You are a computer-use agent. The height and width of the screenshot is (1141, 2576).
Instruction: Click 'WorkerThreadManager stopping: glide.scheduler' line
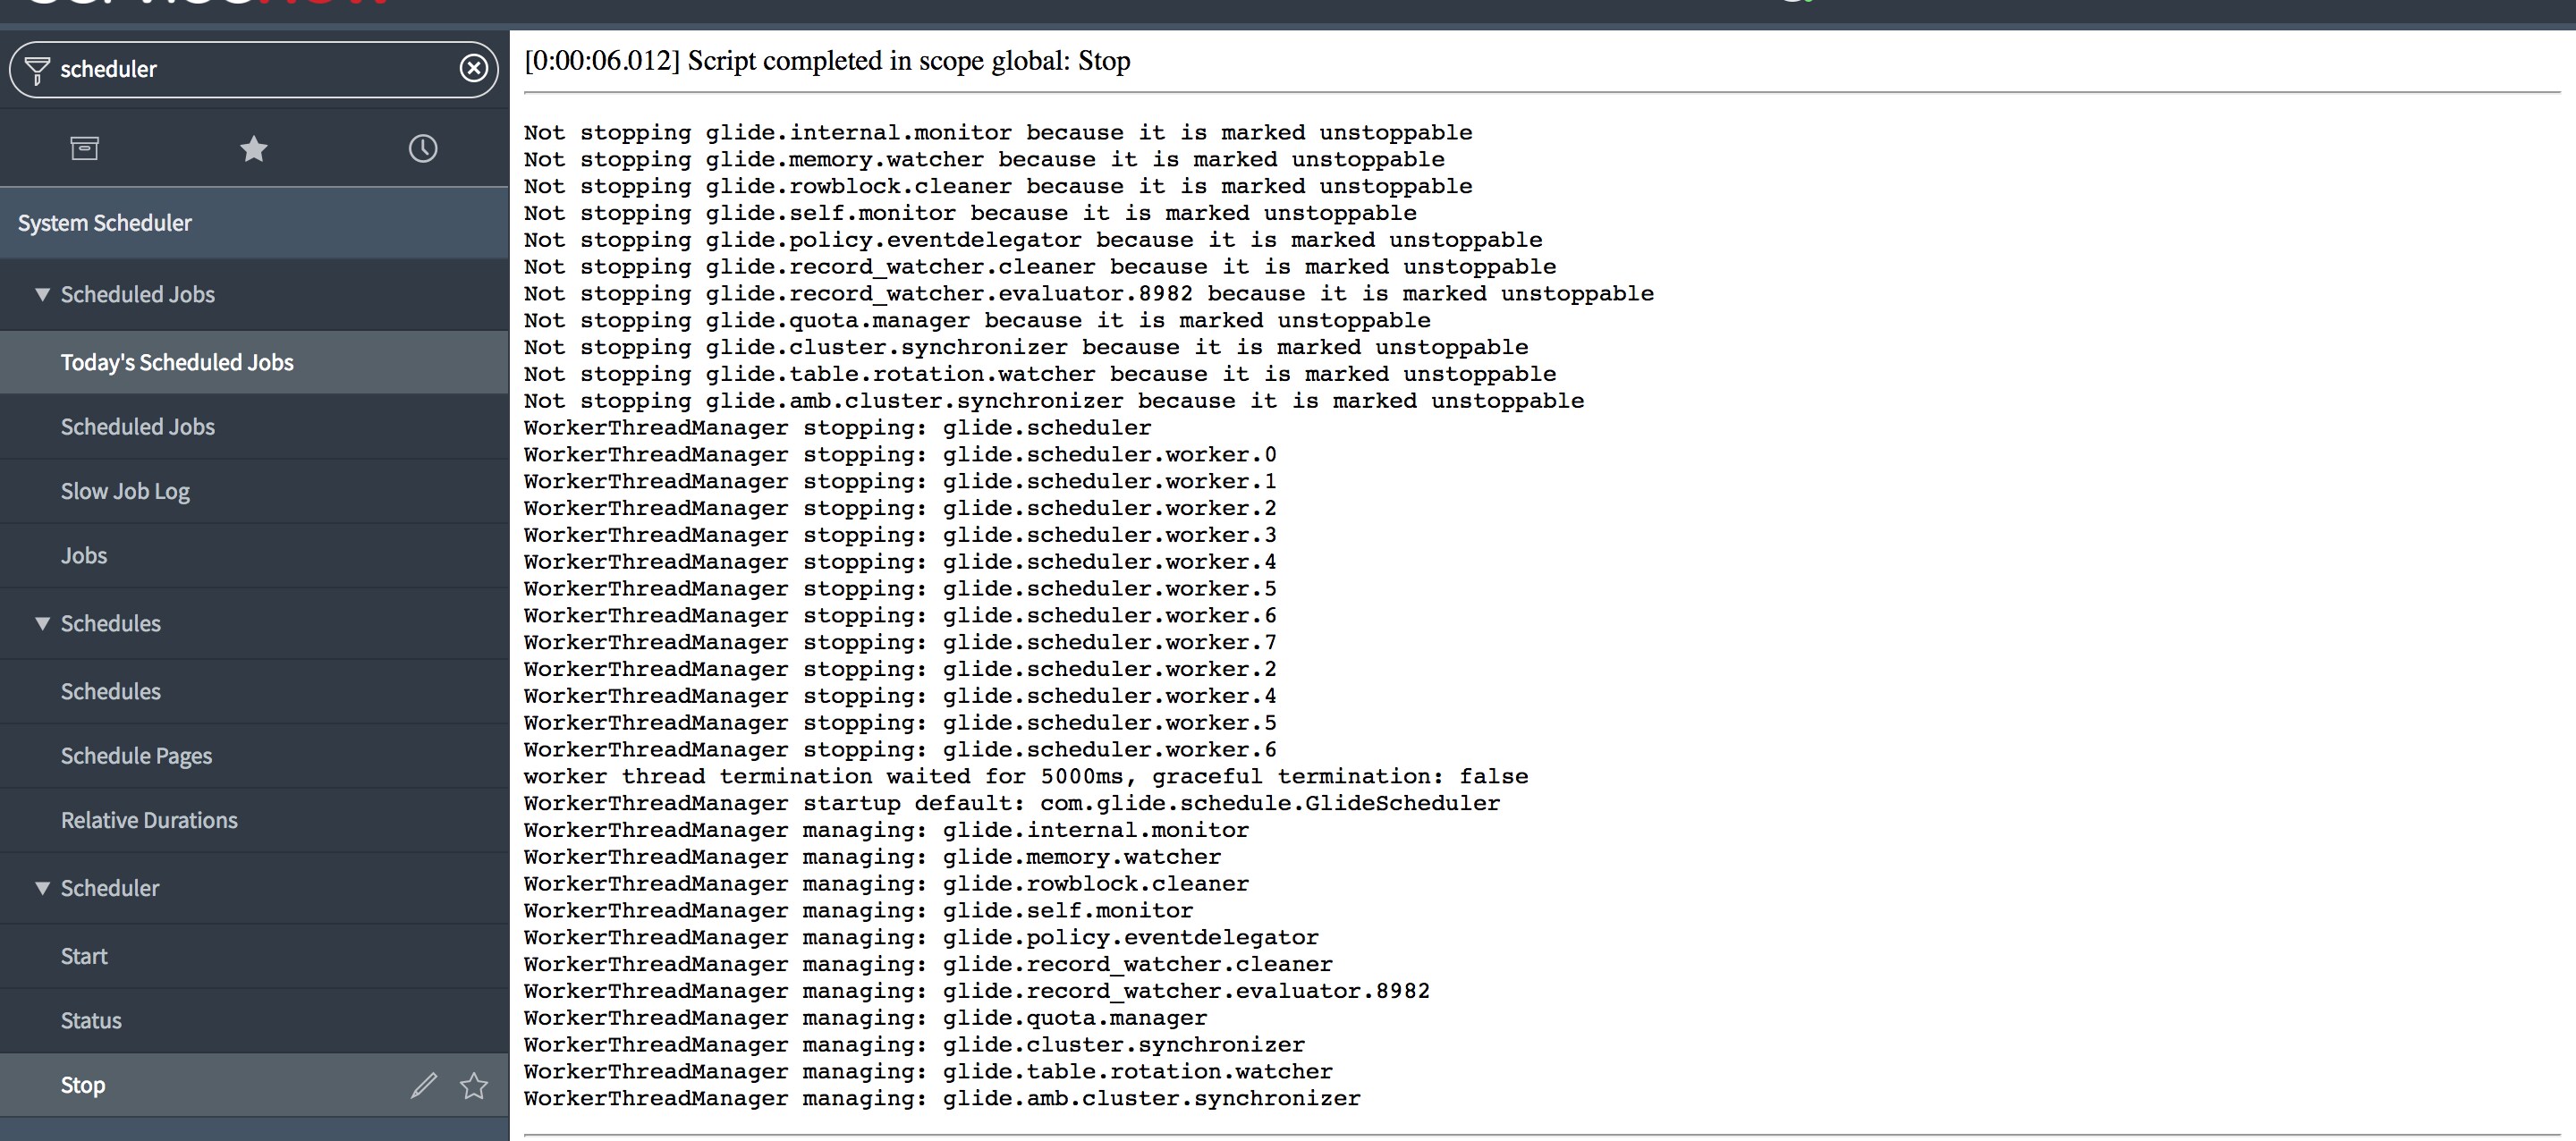point(837,427)
